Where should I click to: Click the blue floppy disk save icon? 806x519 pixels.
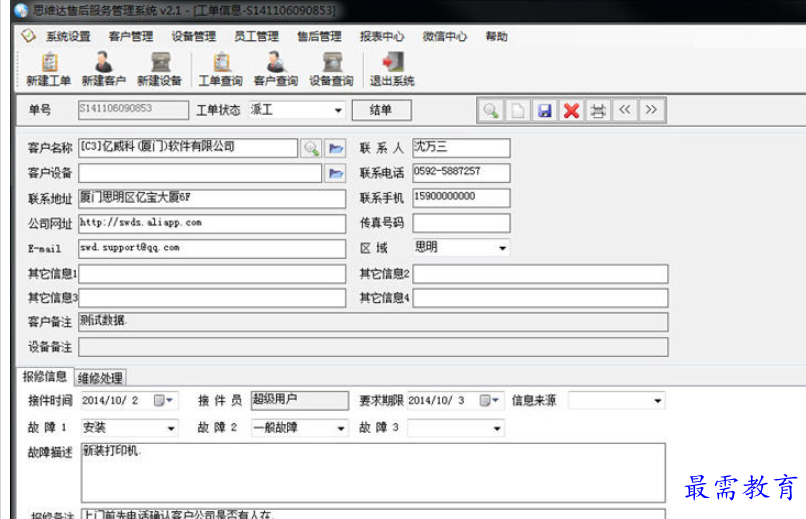pyautogui.click(x=545, y=110)
